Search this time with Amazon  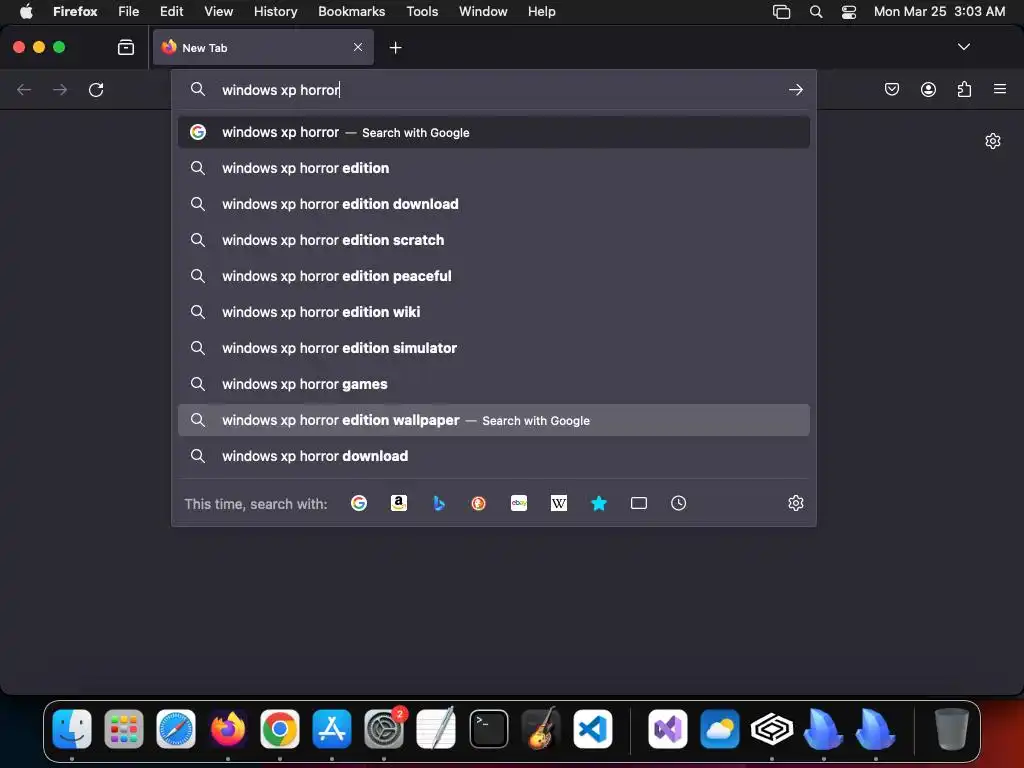click(398, 503)
